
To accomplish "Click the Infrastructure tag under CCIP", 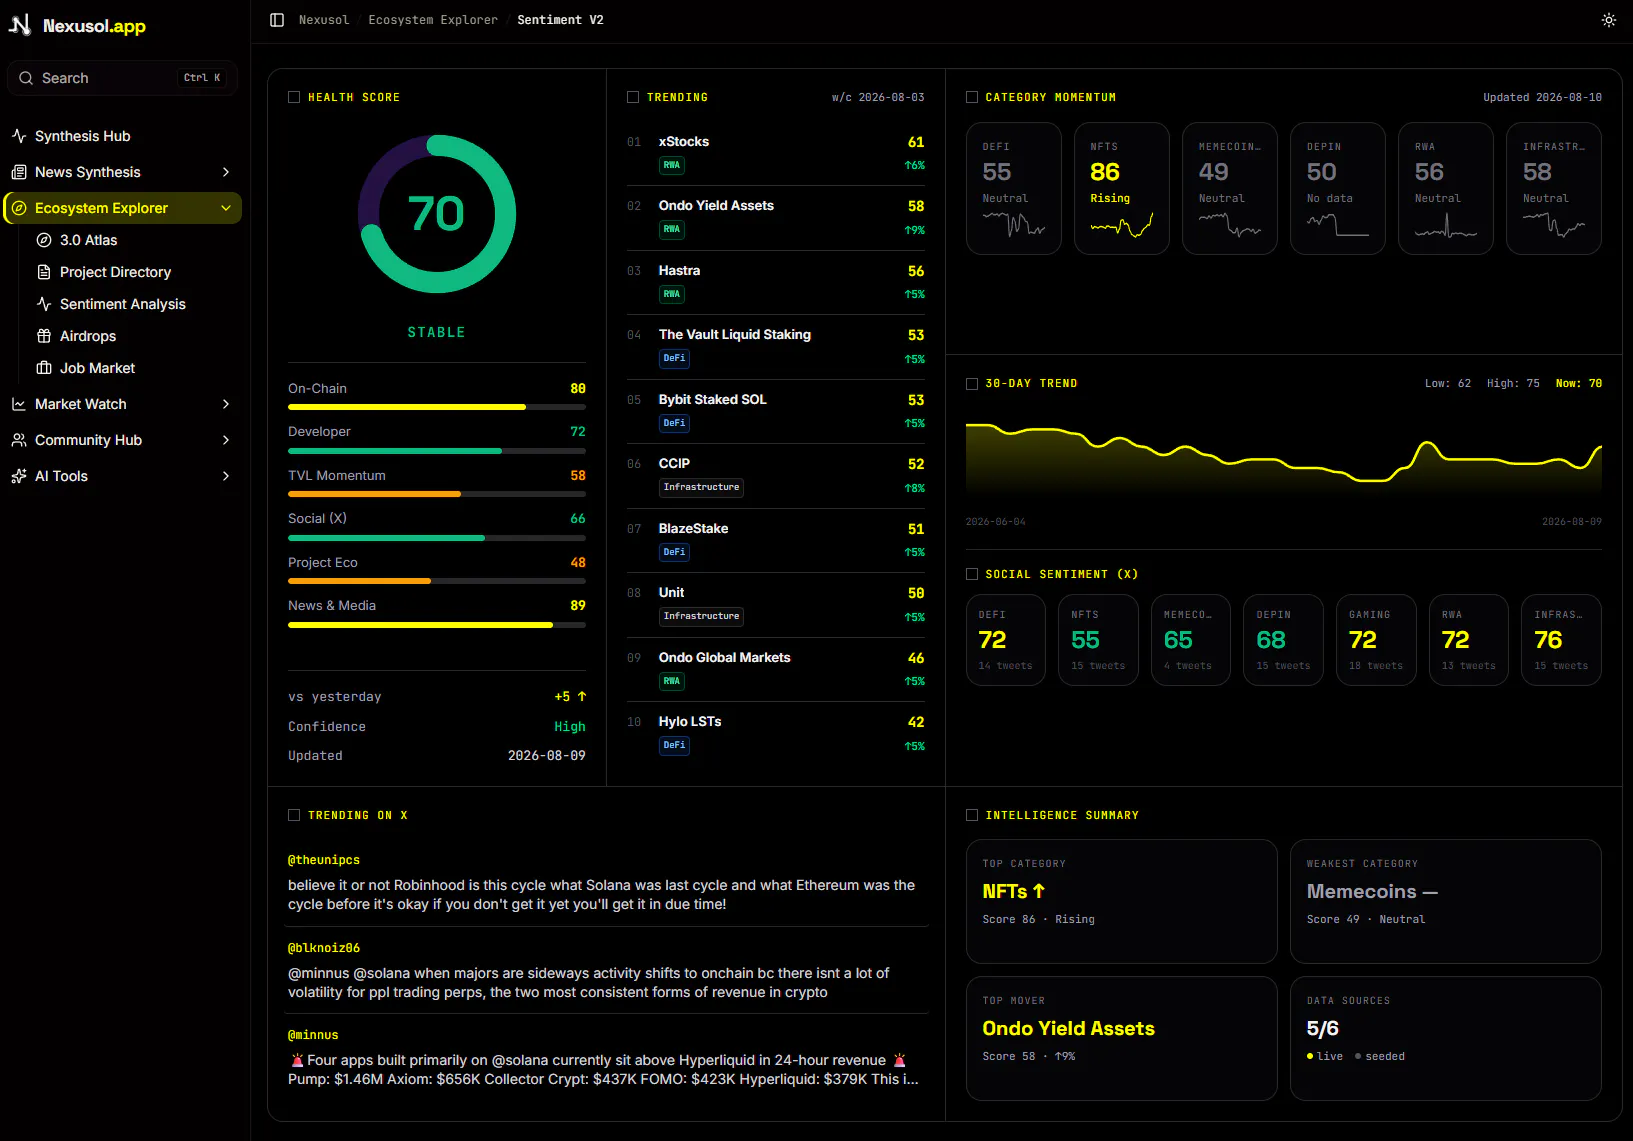I will (x=701, y=488).
